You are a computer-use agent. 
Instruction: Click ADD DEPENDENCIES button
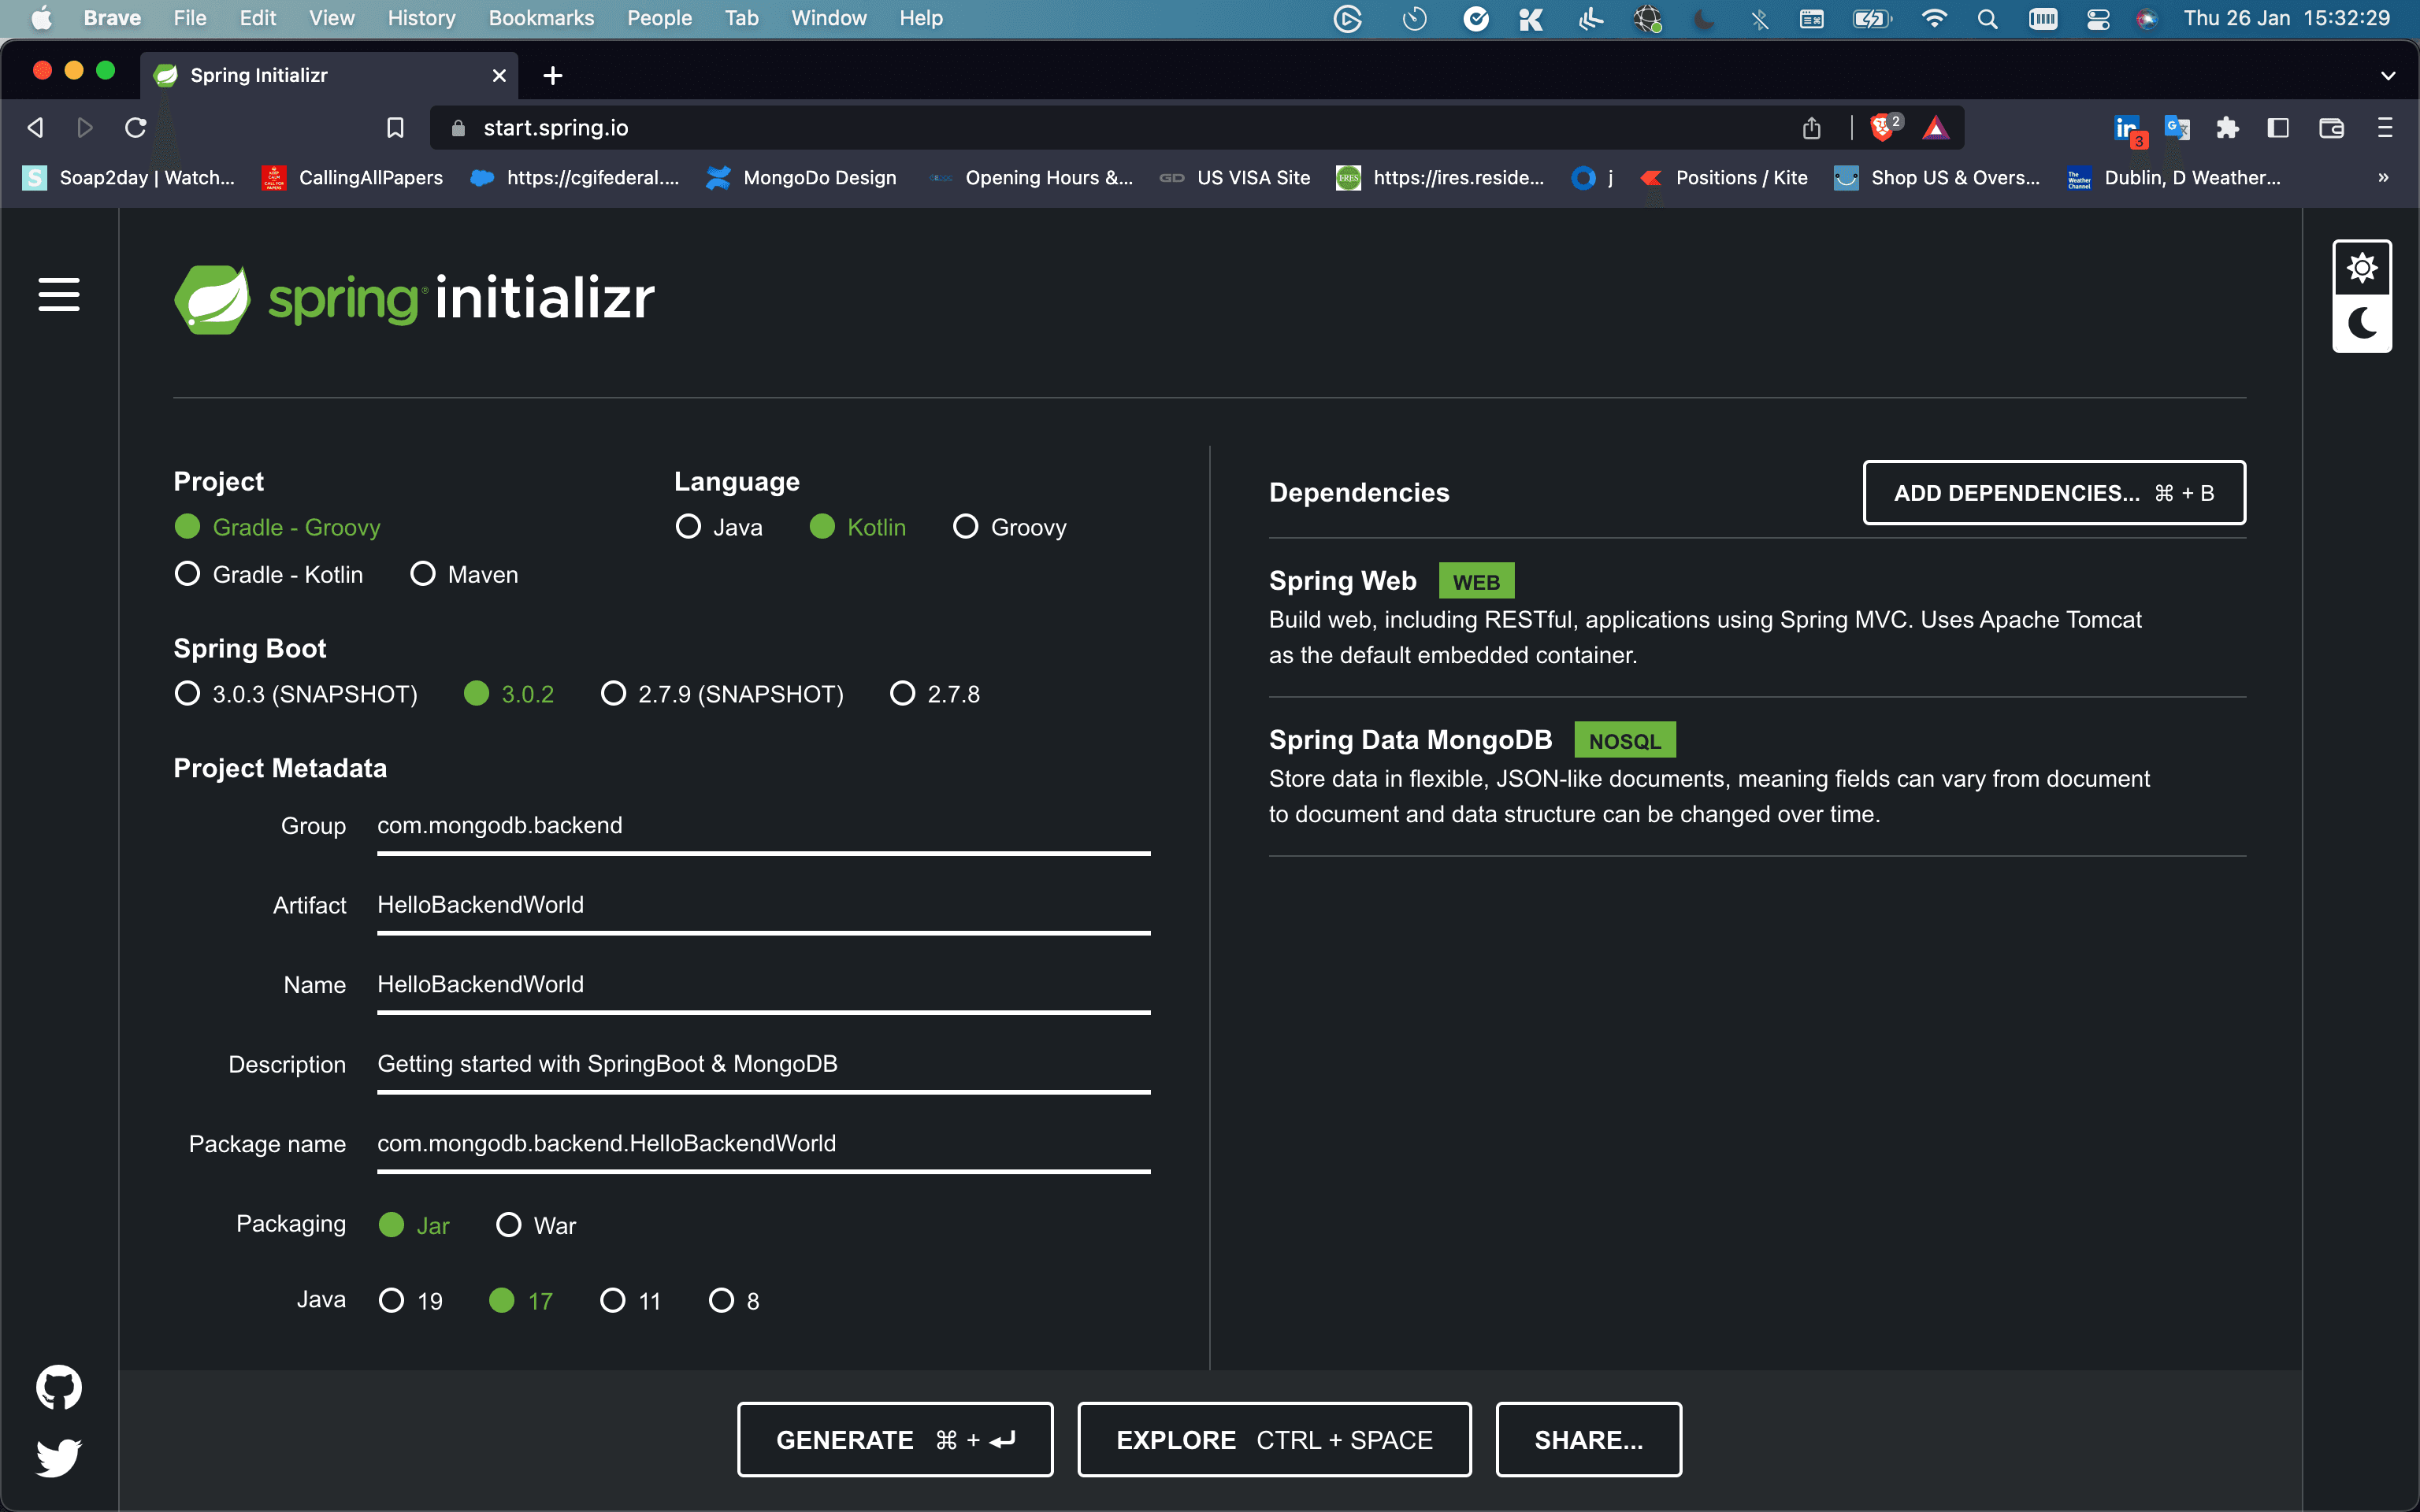2053,492
